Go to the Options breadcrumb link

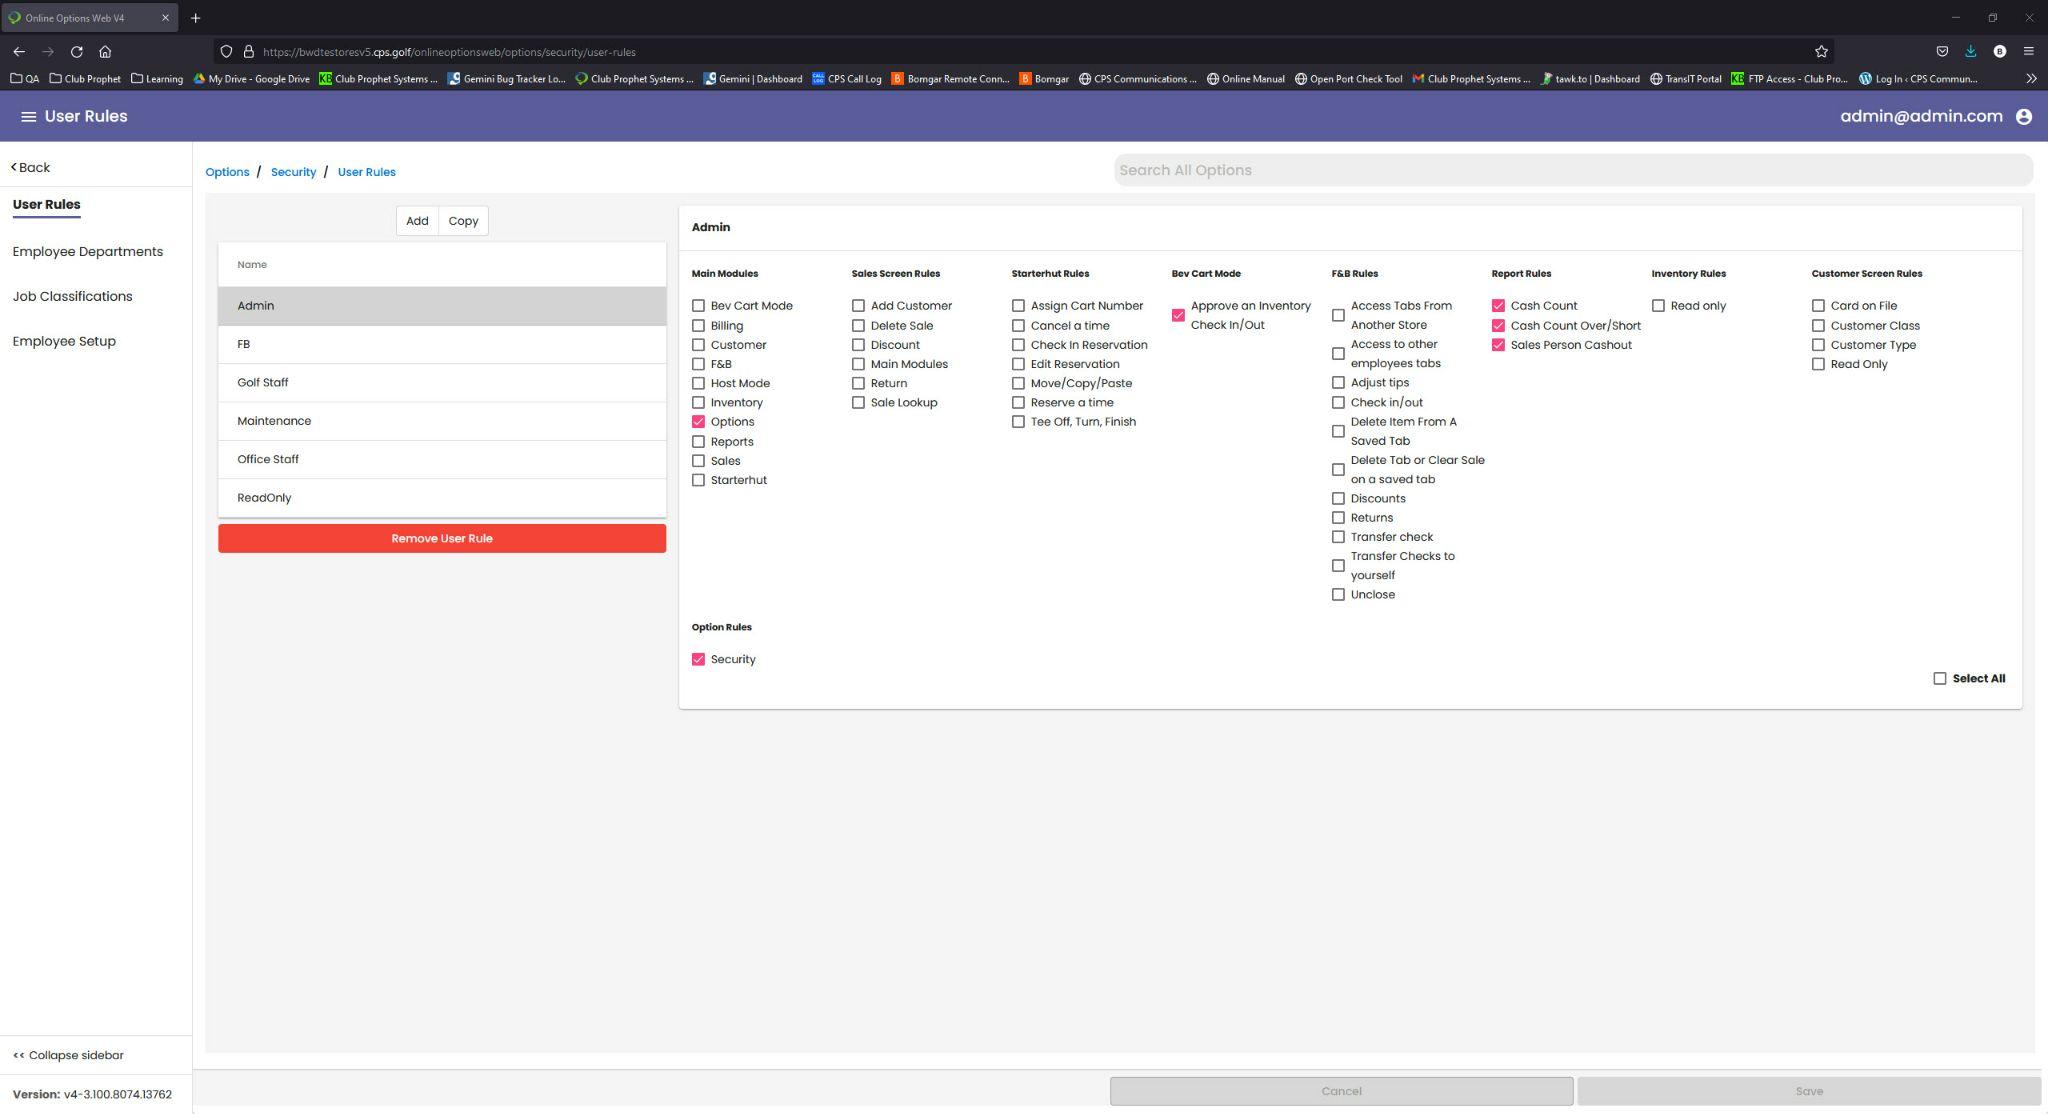pyautogui.click(x=227, y=172)
